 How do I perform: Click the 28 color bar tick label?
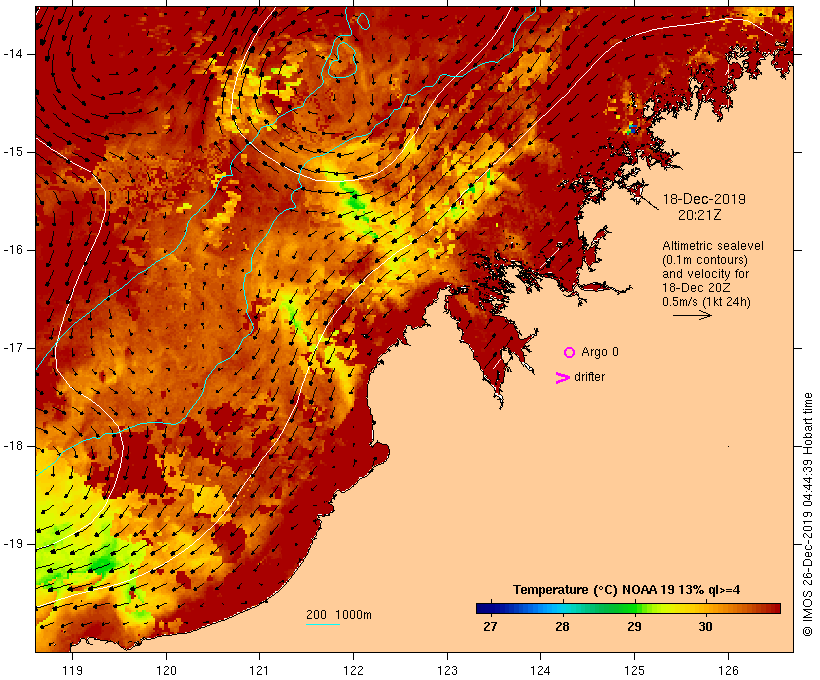pos(562,627)
